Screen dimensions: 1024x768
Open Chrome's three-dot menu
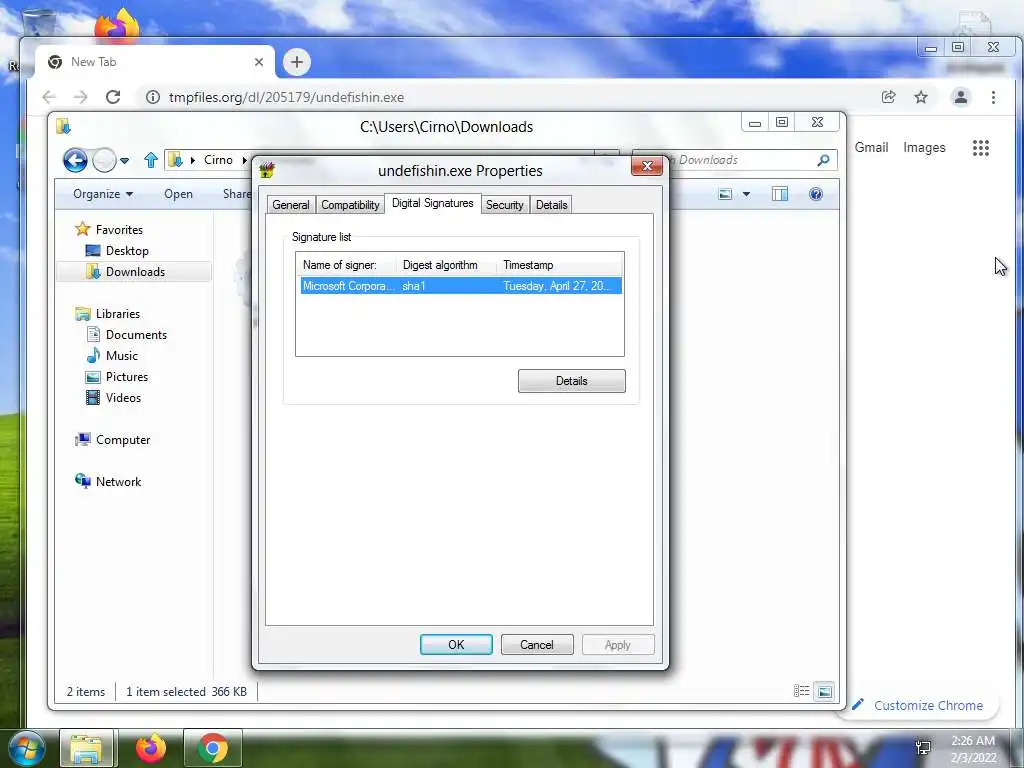coord(993,97)
